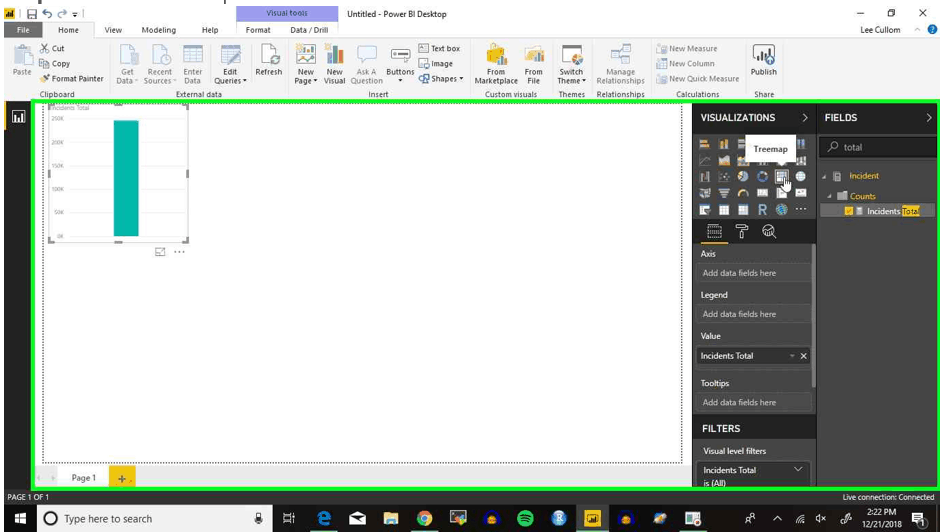Insert a Text box from ribbon
Screen dimensions: 942x532
(439, 49)
